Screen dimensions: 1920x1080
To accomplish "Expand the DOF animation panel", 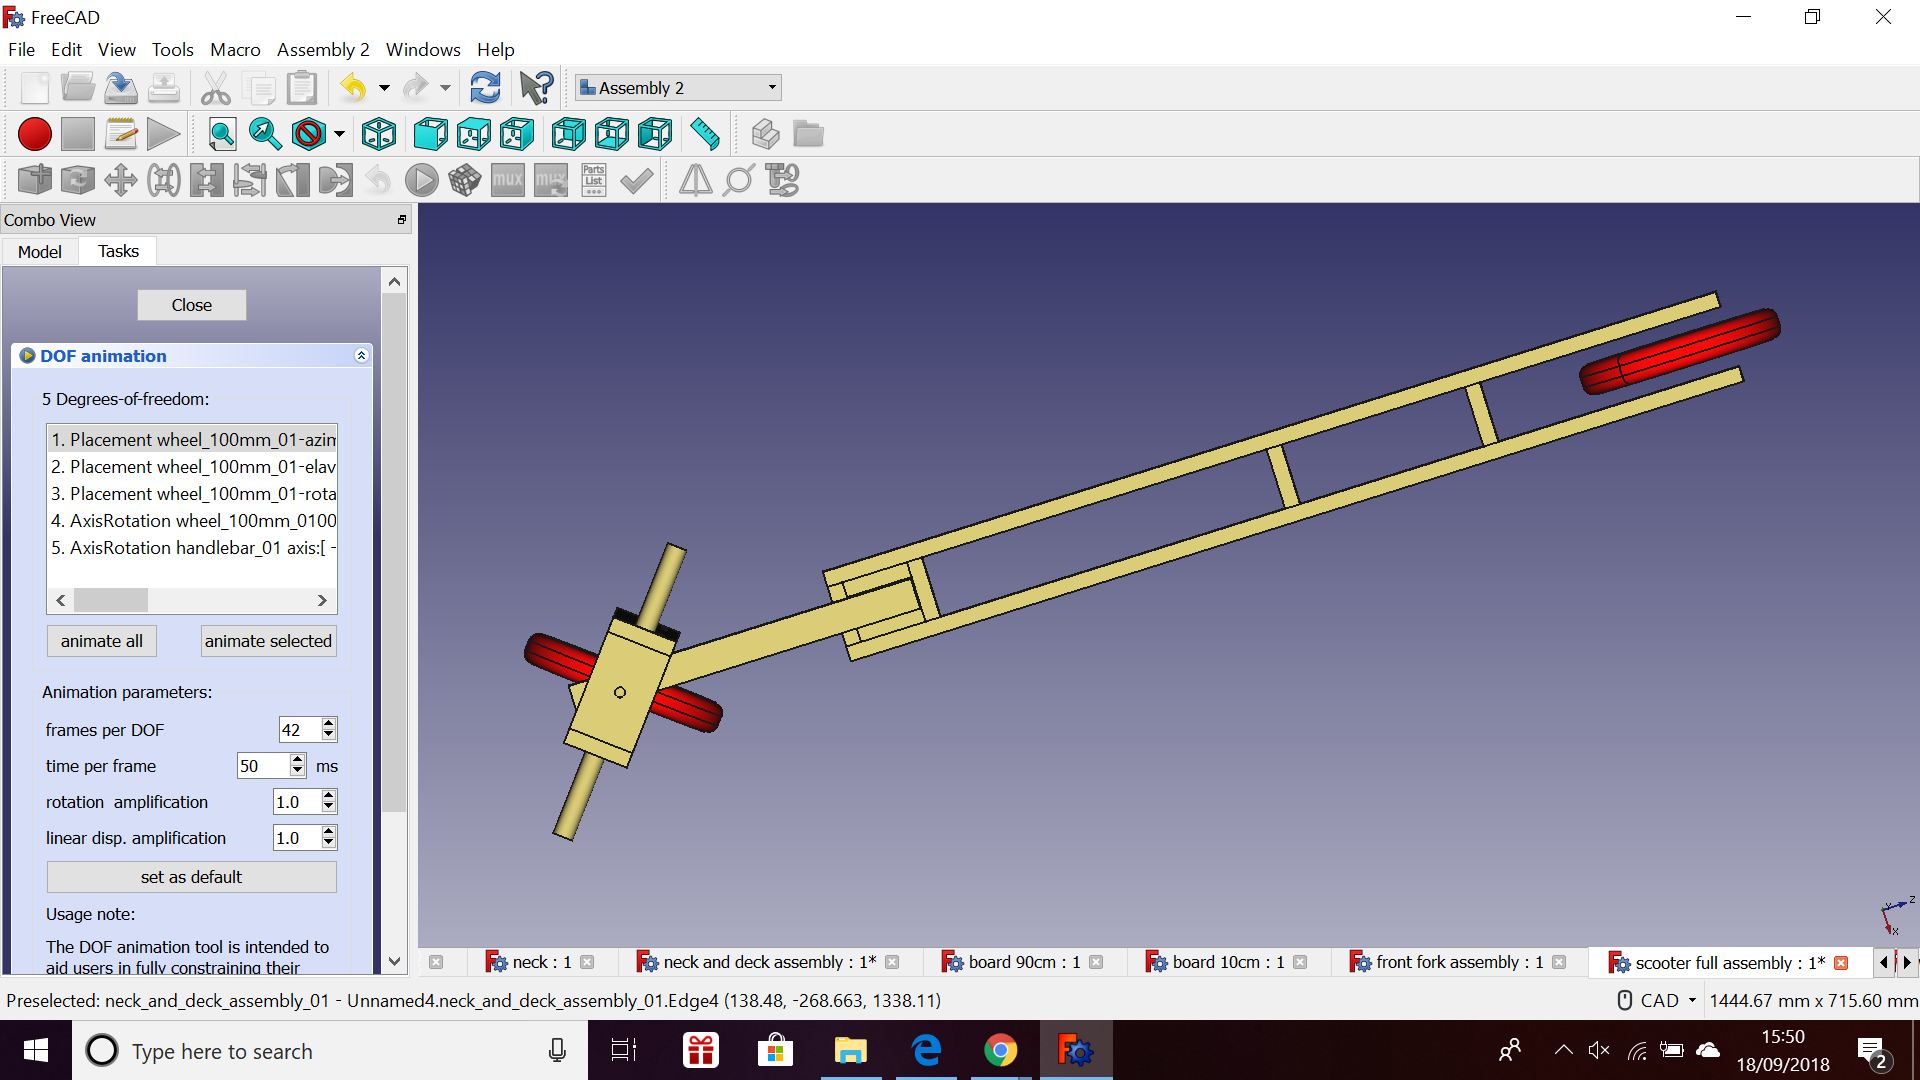I will [359, 355].
